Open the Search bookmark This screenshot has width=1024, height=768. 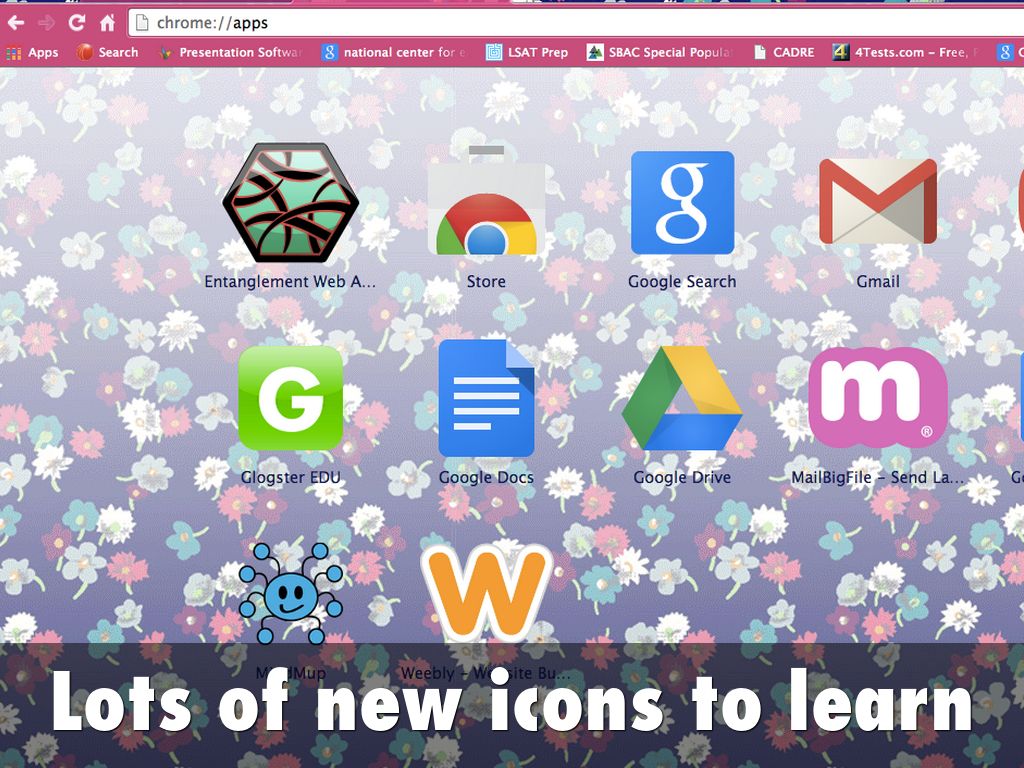click(108, 52)
